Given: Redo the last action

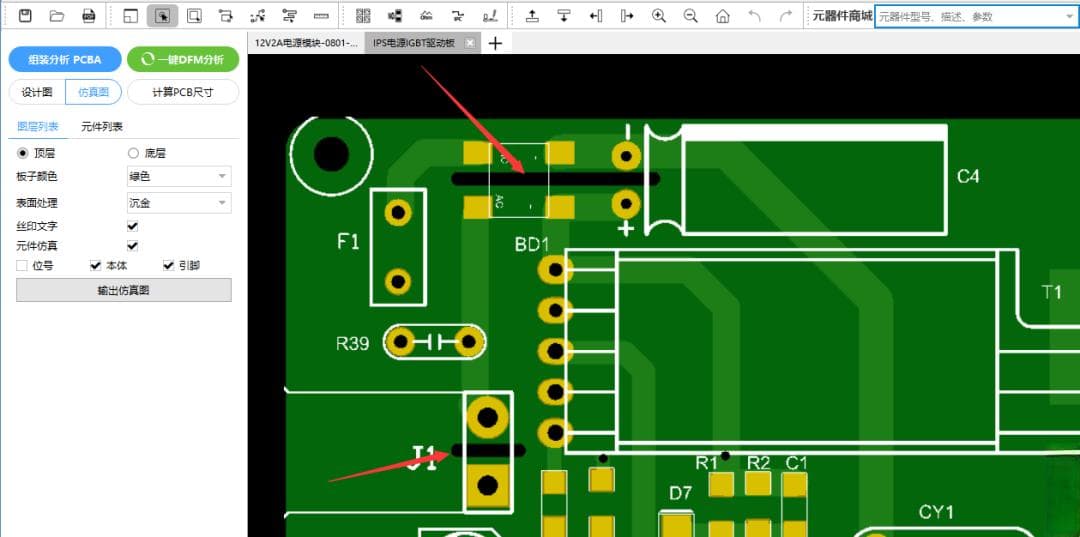Looking at the screenshot, I should pos(786,16).
